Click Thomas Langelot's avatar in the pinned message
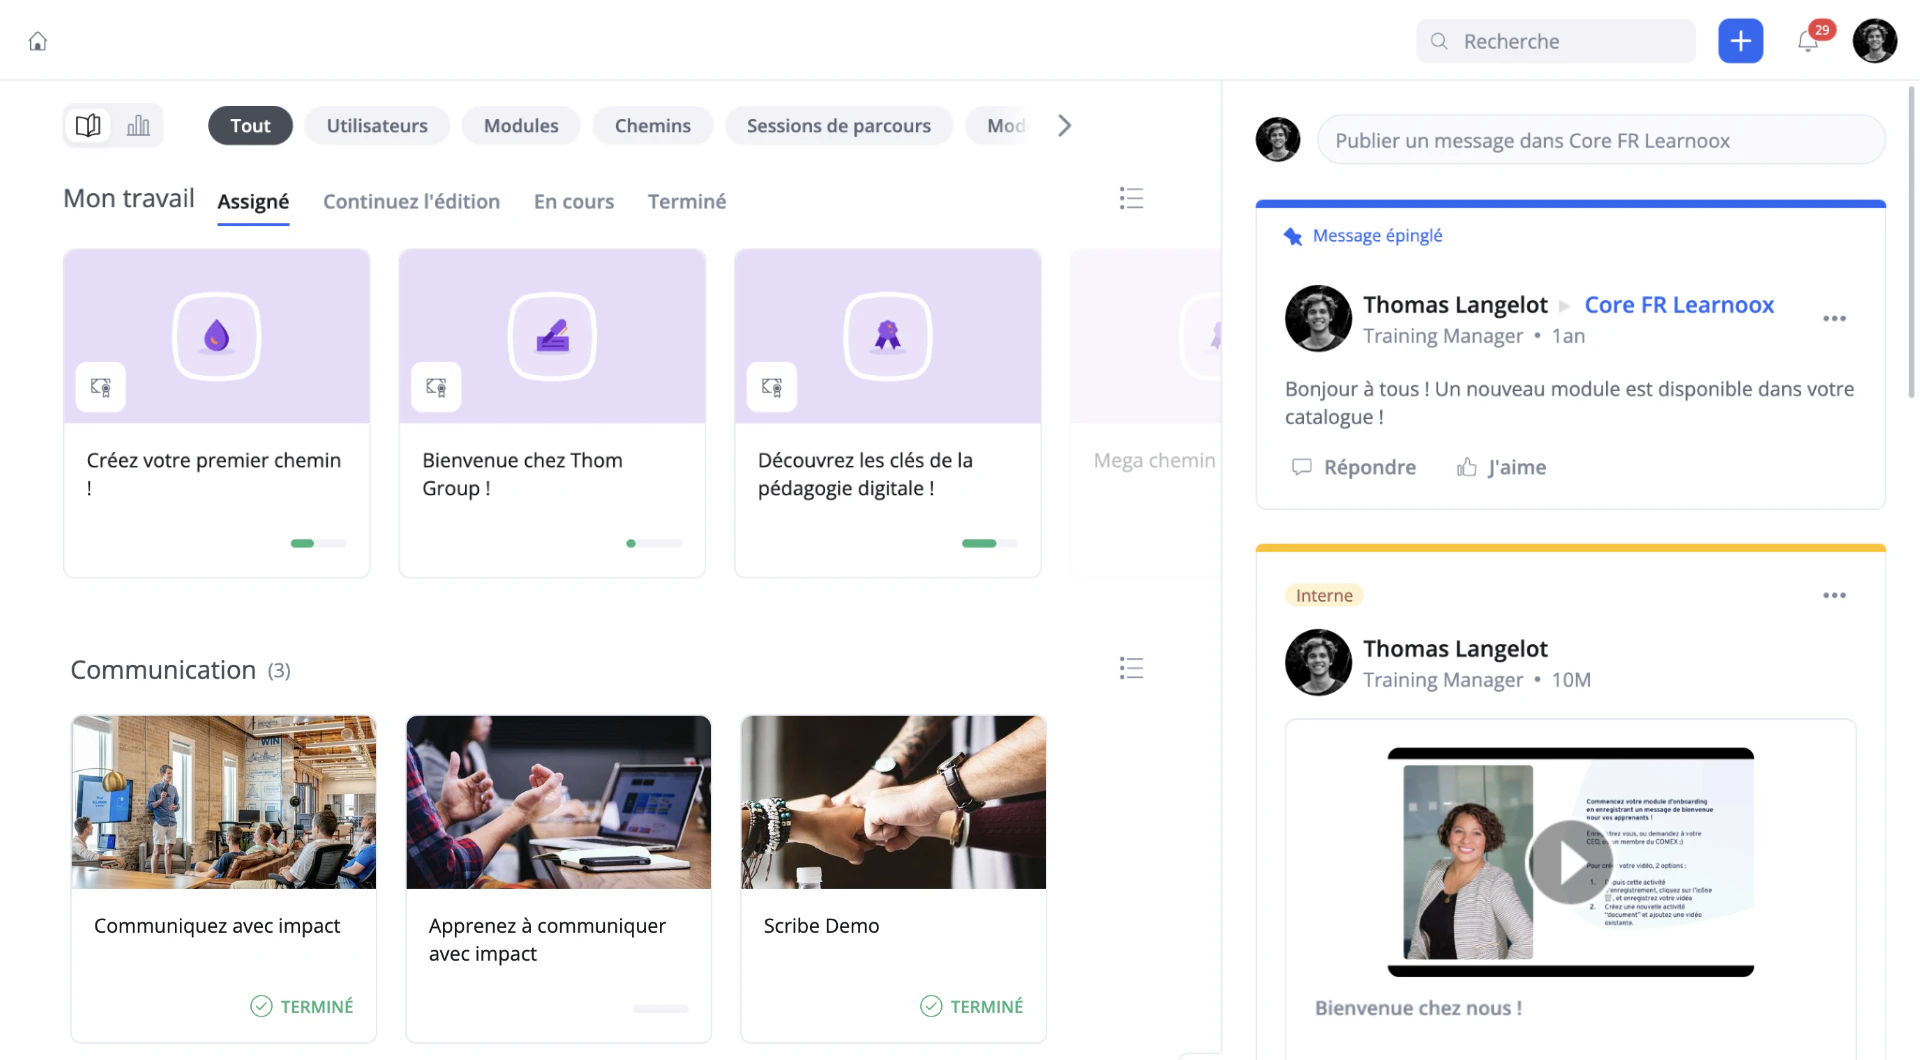Viewport: 1920px width, 1060px height. (x=1318, y=319)
